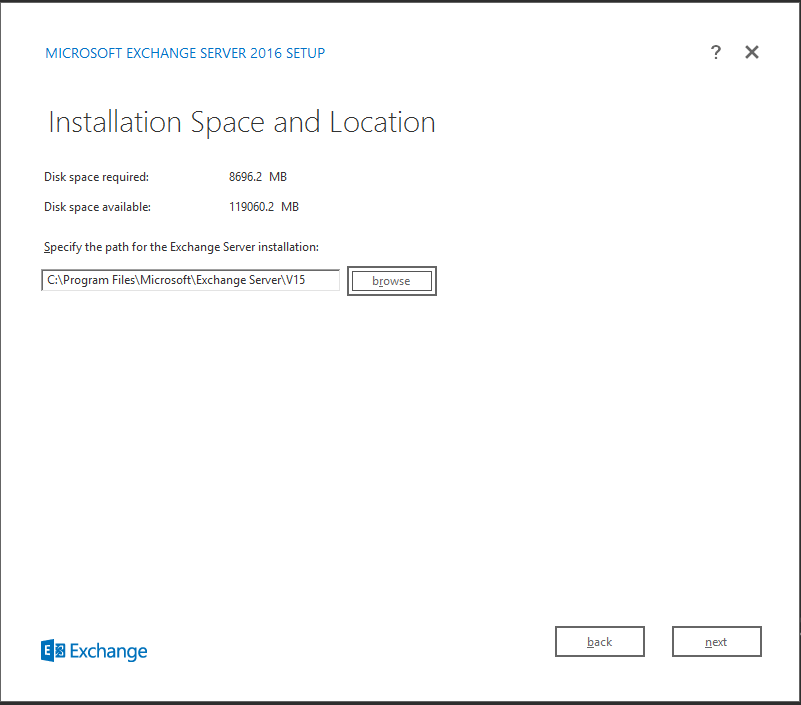Click the Disk space required label
The image size is (801, 705).
tap(97, 177)
